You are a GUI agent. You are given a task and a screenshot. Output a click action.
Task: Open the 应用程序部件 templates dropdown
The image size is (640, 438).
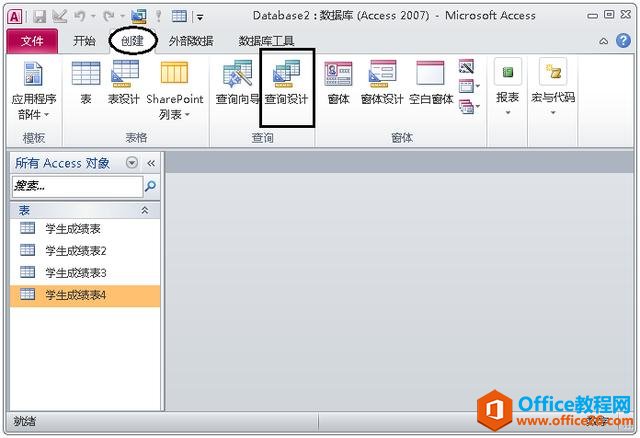click(x=33, y=91)
